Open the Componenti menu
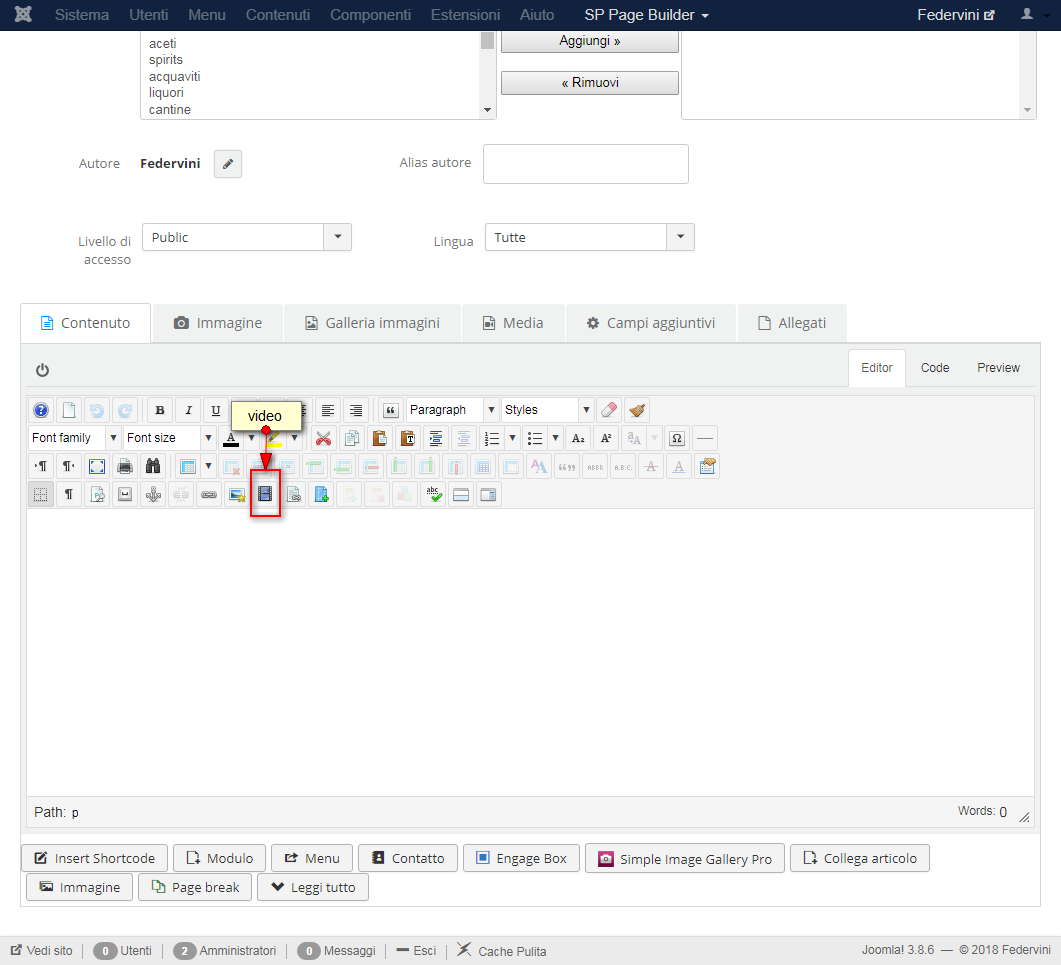Viewport: 1061px width, 965px height. point(370,15)
